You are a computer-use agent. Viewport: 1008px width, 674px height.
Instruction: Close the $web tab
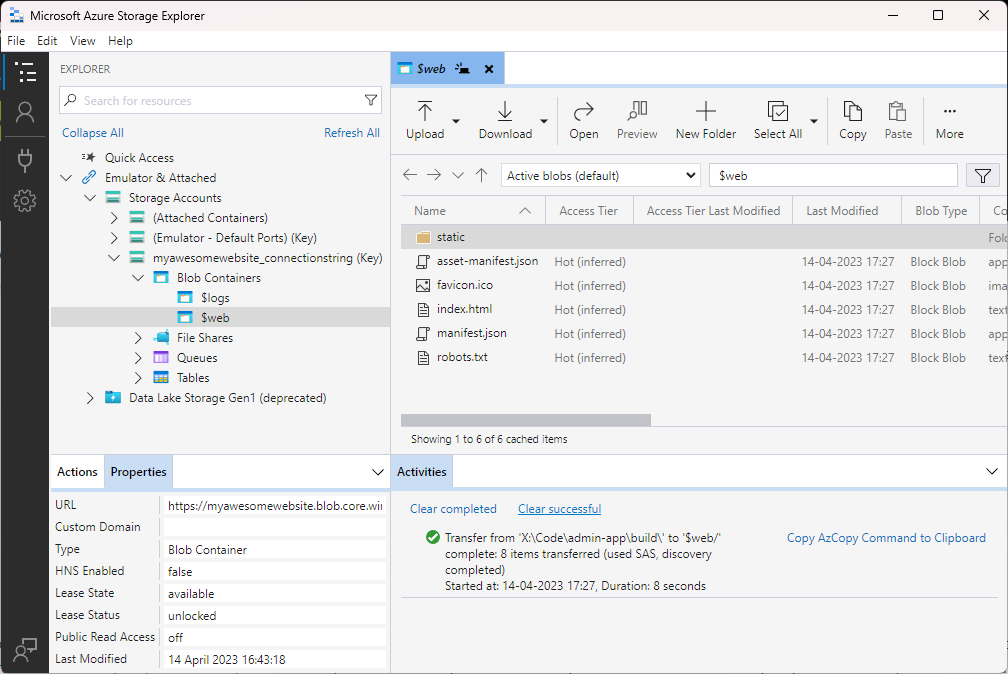click(x=489, y=69)
